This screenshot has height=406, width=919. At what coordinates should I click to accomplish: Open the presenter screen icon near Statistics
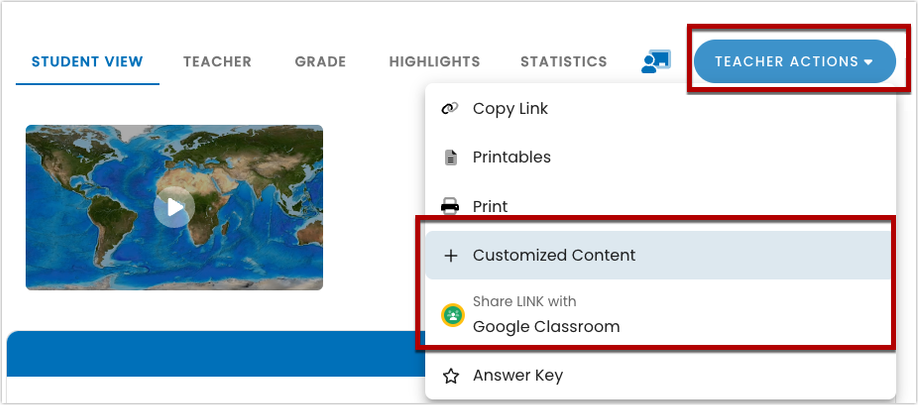pos(656,62)
